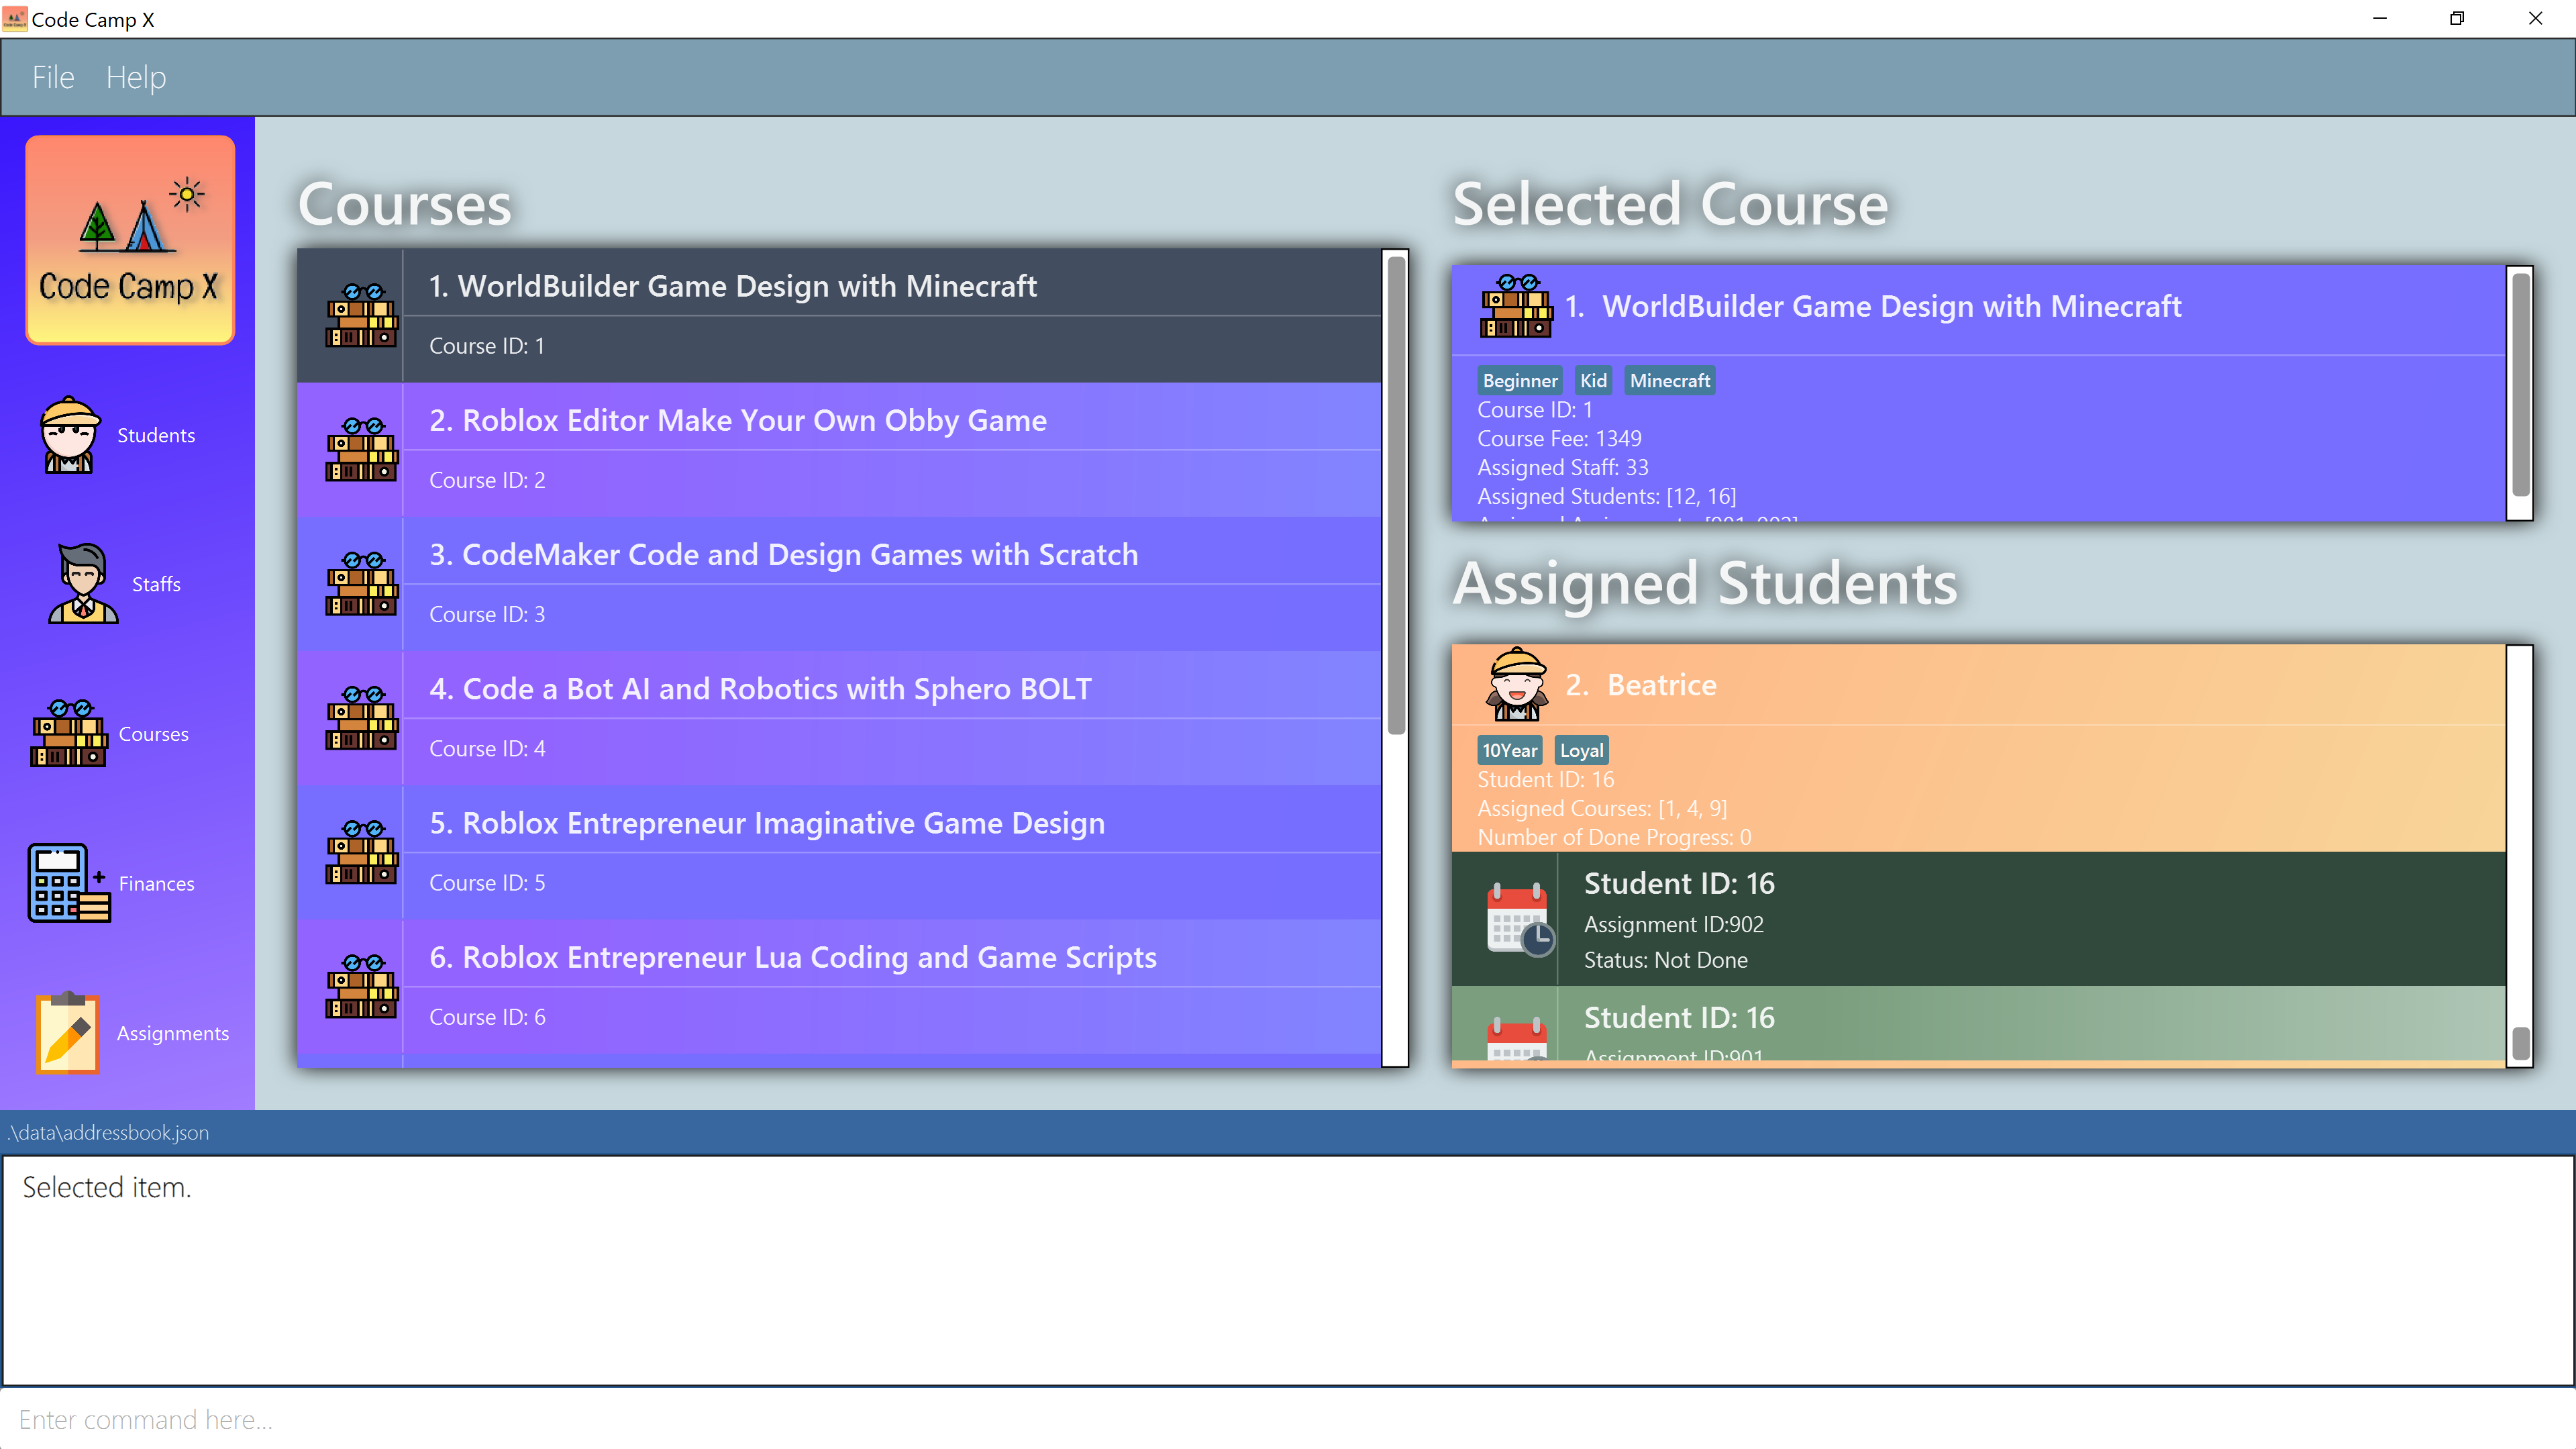
Task: Click the Selected Course panel scrollbar
Action: point(2520,385)
